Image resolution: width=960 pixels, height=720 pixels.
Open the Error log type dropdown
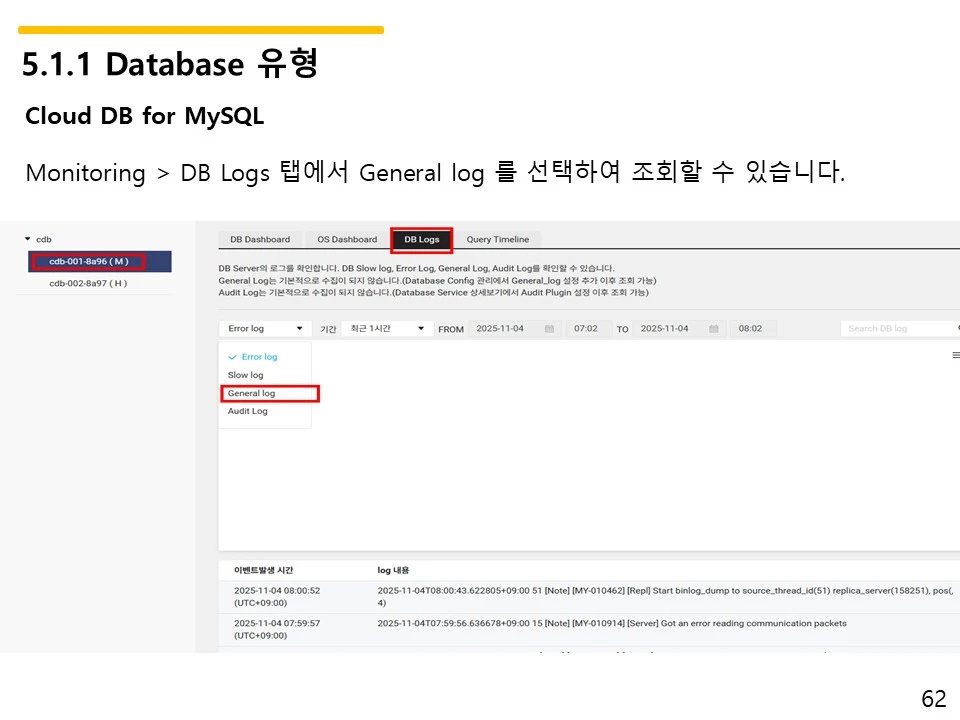coord(265,329)
